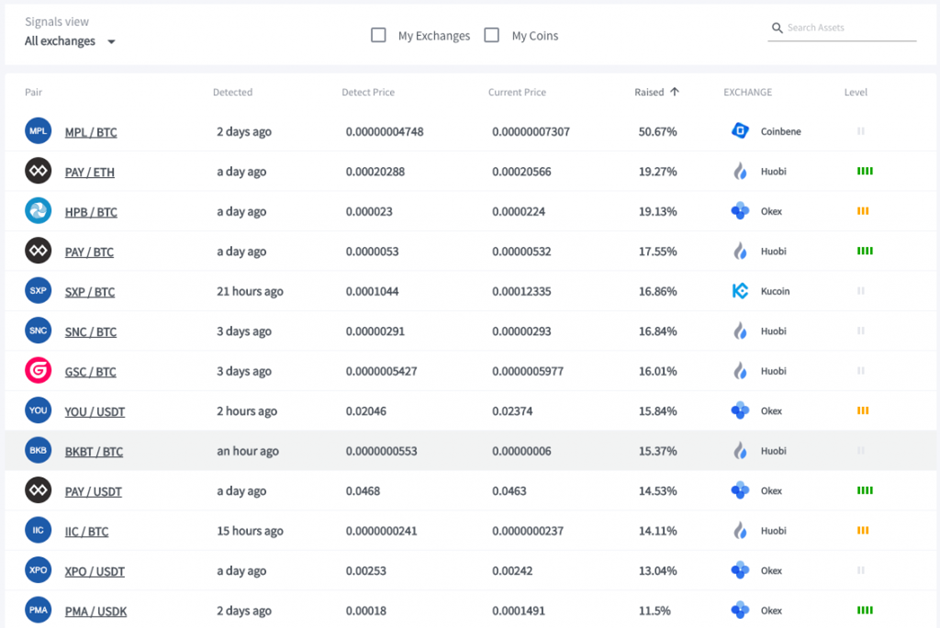The width and height of the screenshot is (940, 628).
Task: Click the MPL coin icon
Action: coord(38,131)
